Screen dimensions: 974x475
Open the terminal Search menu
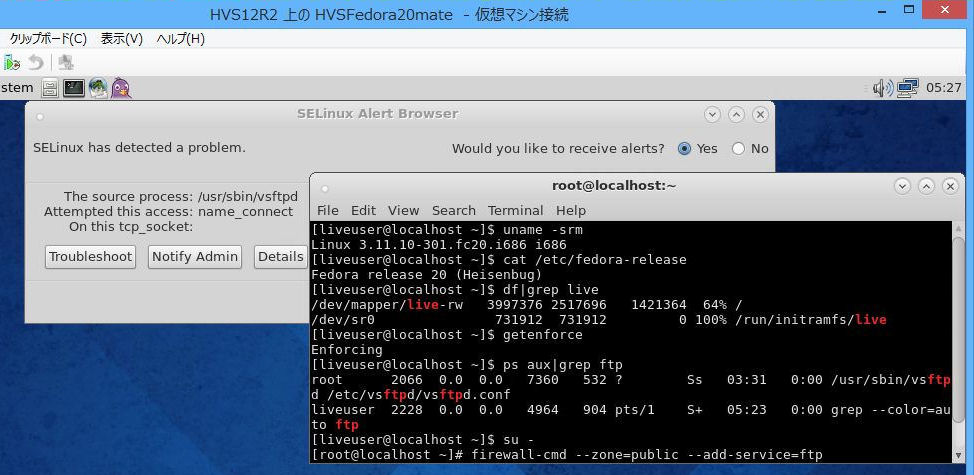pos(454,210)
